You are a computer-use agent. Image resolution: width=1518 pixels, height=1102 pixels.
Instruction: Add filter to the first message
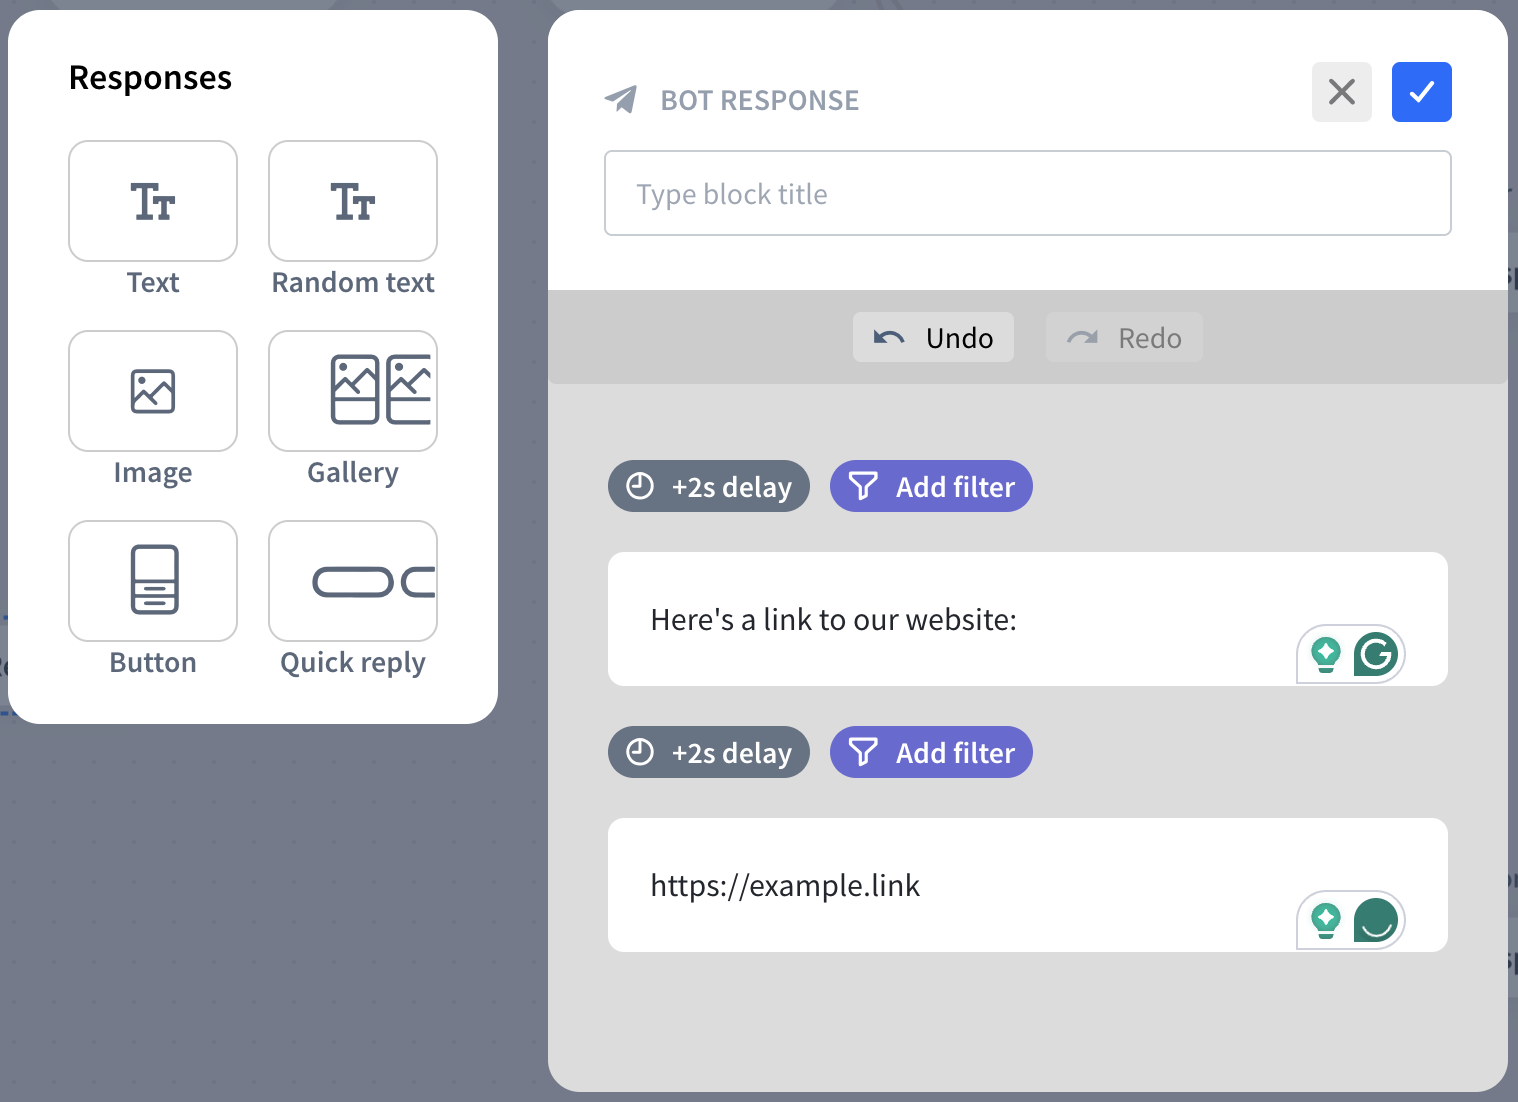931,487
